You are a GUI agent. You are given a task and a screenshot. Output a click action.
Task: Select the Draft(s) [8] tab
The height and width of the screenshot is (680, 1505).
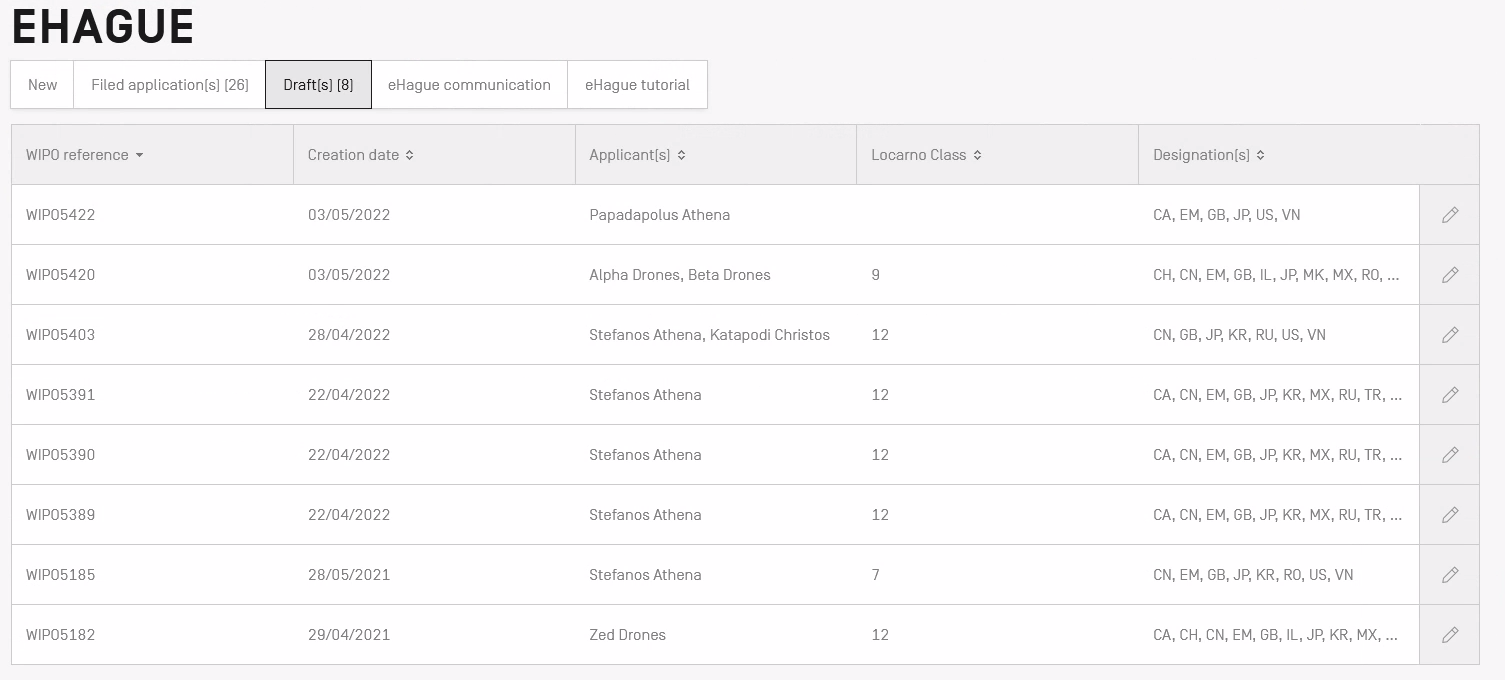pyautogui.click(x=318, y=85)
